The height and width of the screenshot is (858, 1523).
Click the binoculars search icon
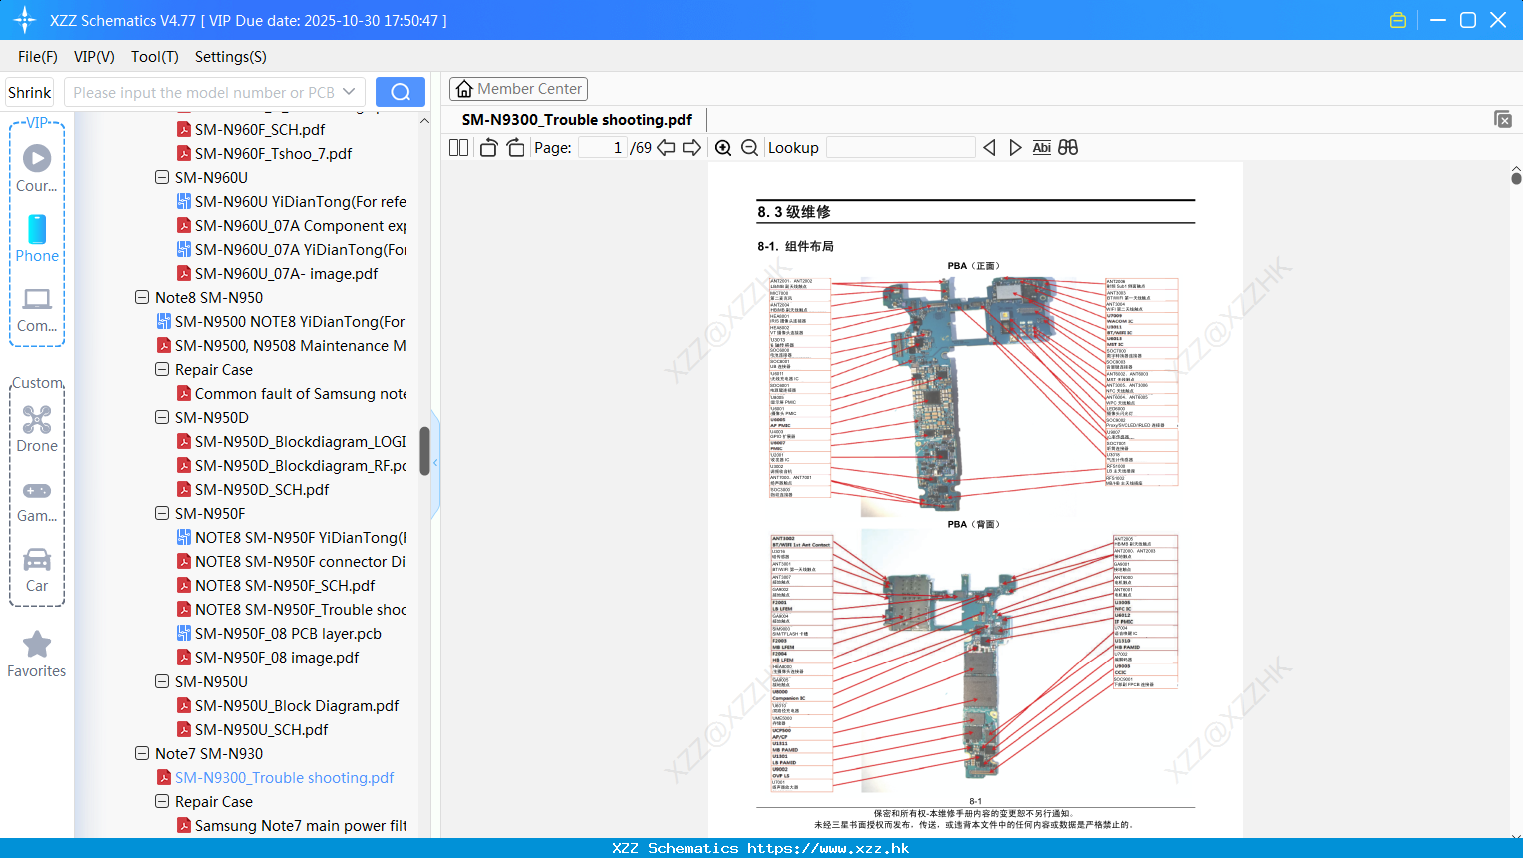tap(1068, 147)
